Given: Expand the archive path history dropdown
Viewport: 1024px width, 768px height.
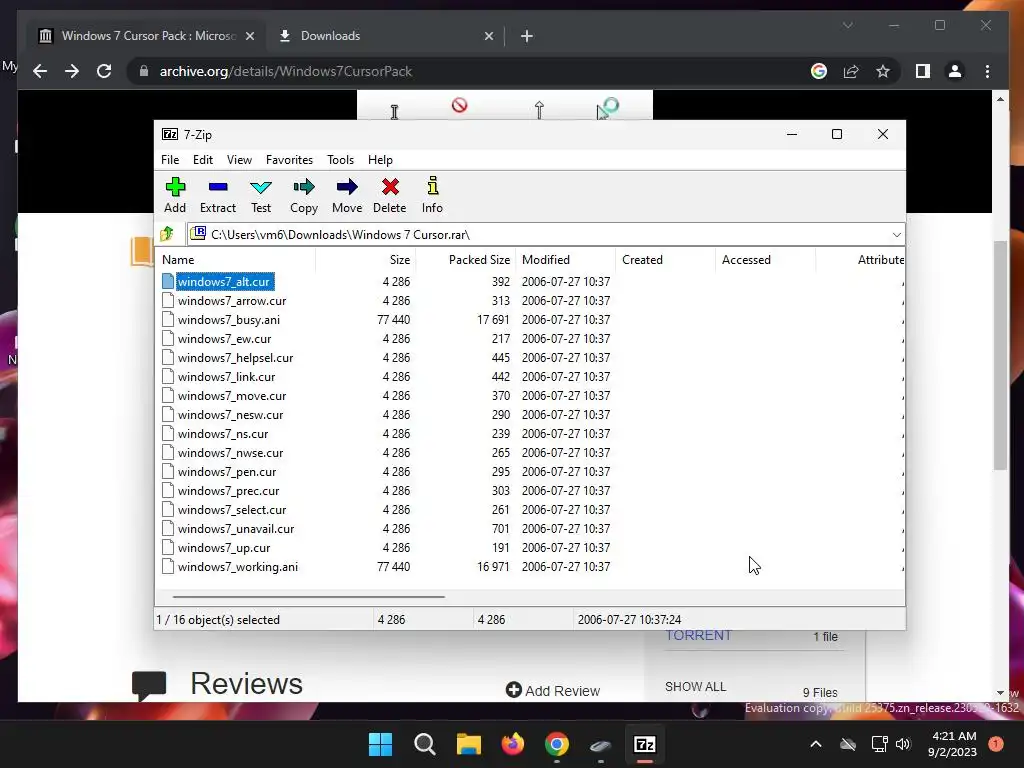Looking at the screenshot, I should [897, 234].
